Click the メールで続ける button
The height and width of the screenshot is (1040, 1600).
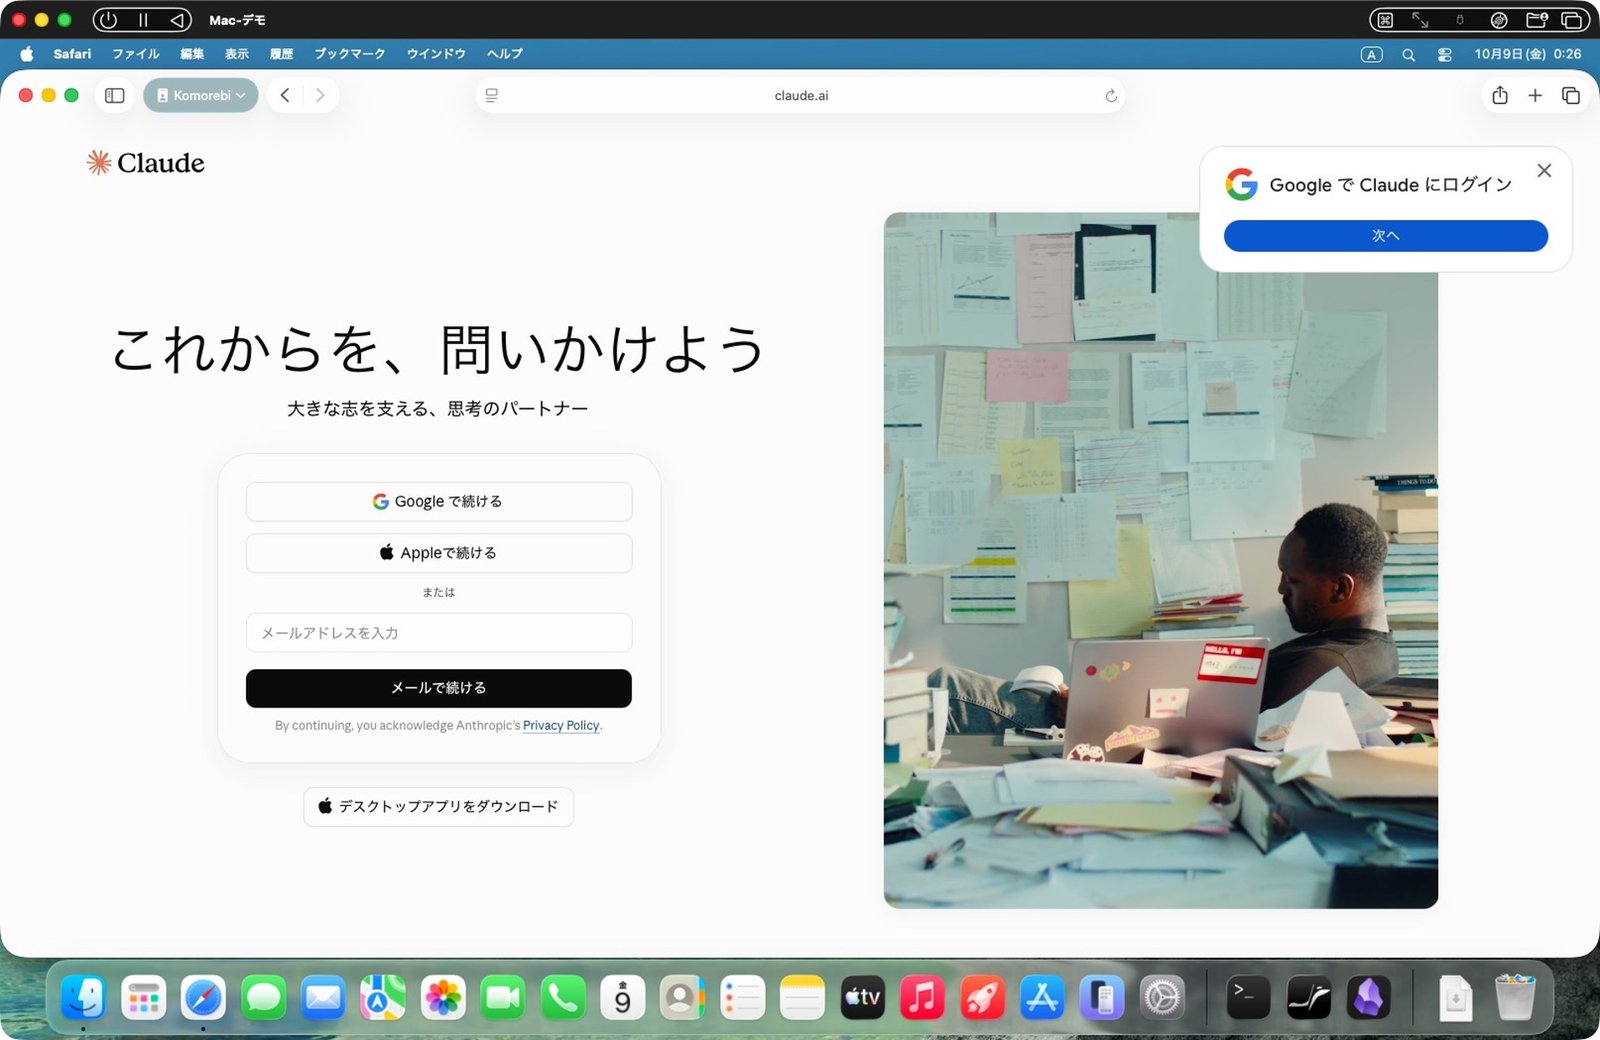tap(439, 688)
